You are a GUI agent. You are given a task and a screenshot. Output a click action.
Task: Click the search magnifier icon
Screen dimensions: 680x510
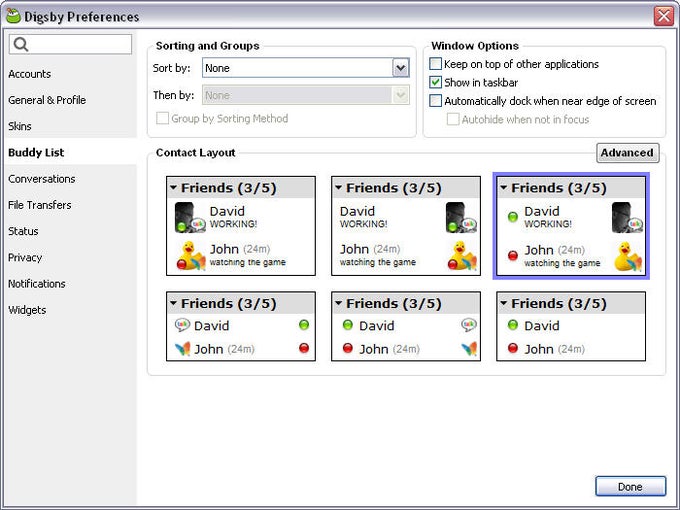coord(20,44)
